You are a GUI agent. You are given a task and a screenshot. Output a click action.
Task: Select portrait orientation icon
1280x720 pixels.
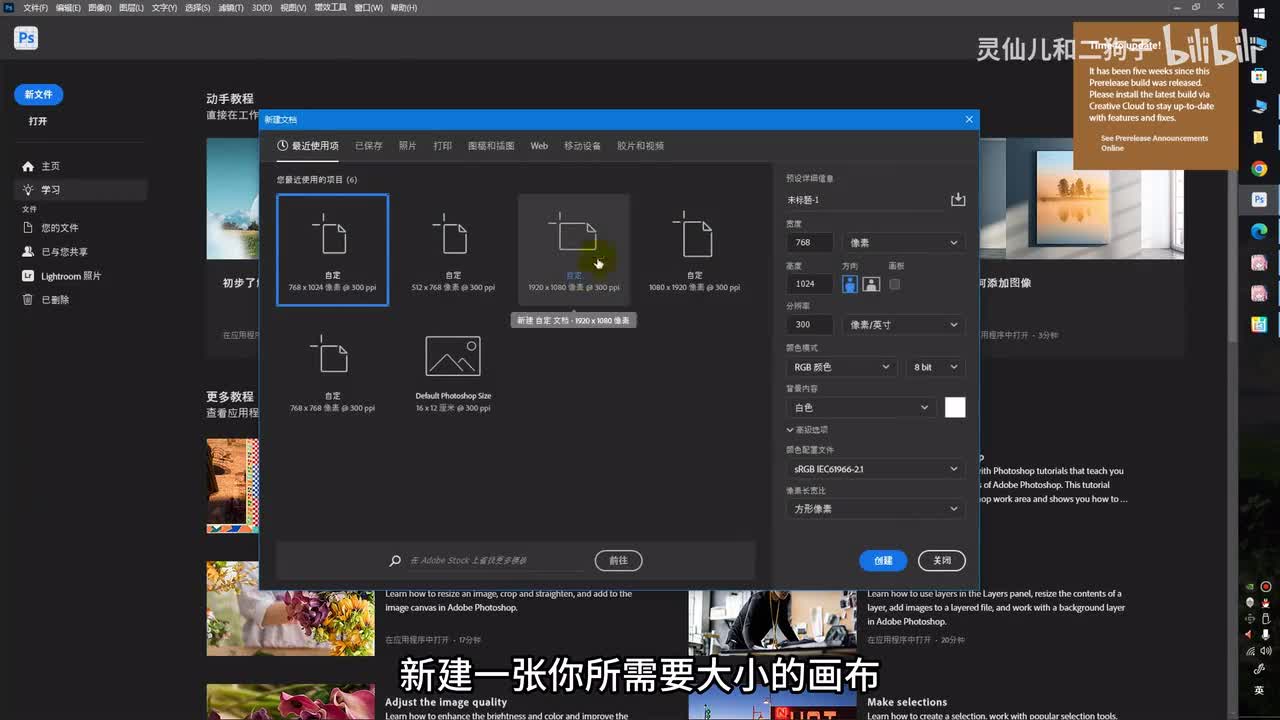tap(849, 284)
